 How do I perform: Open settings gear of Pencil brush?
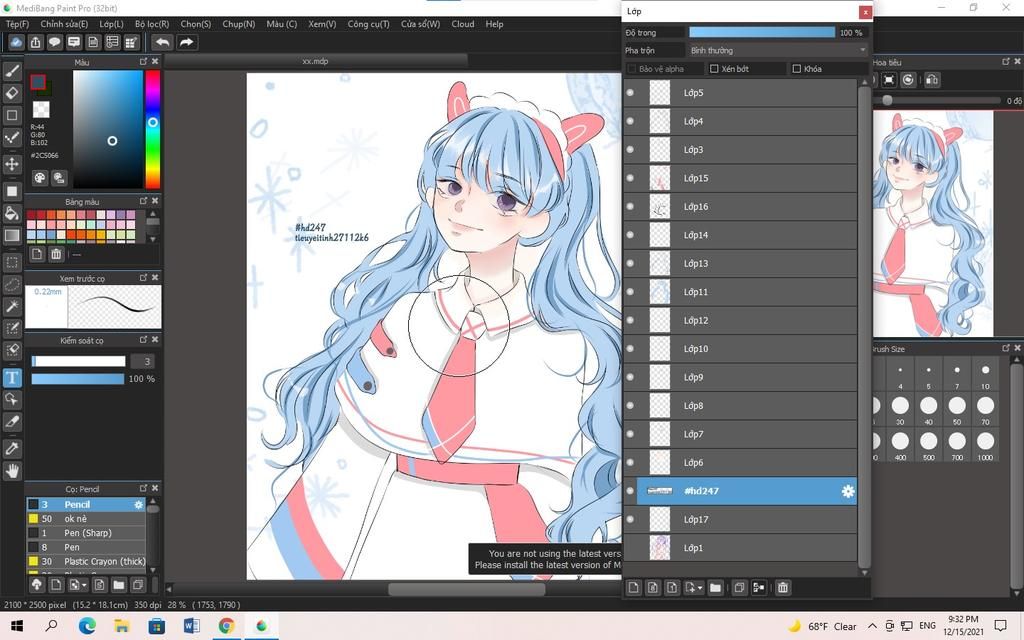[138, 505]
